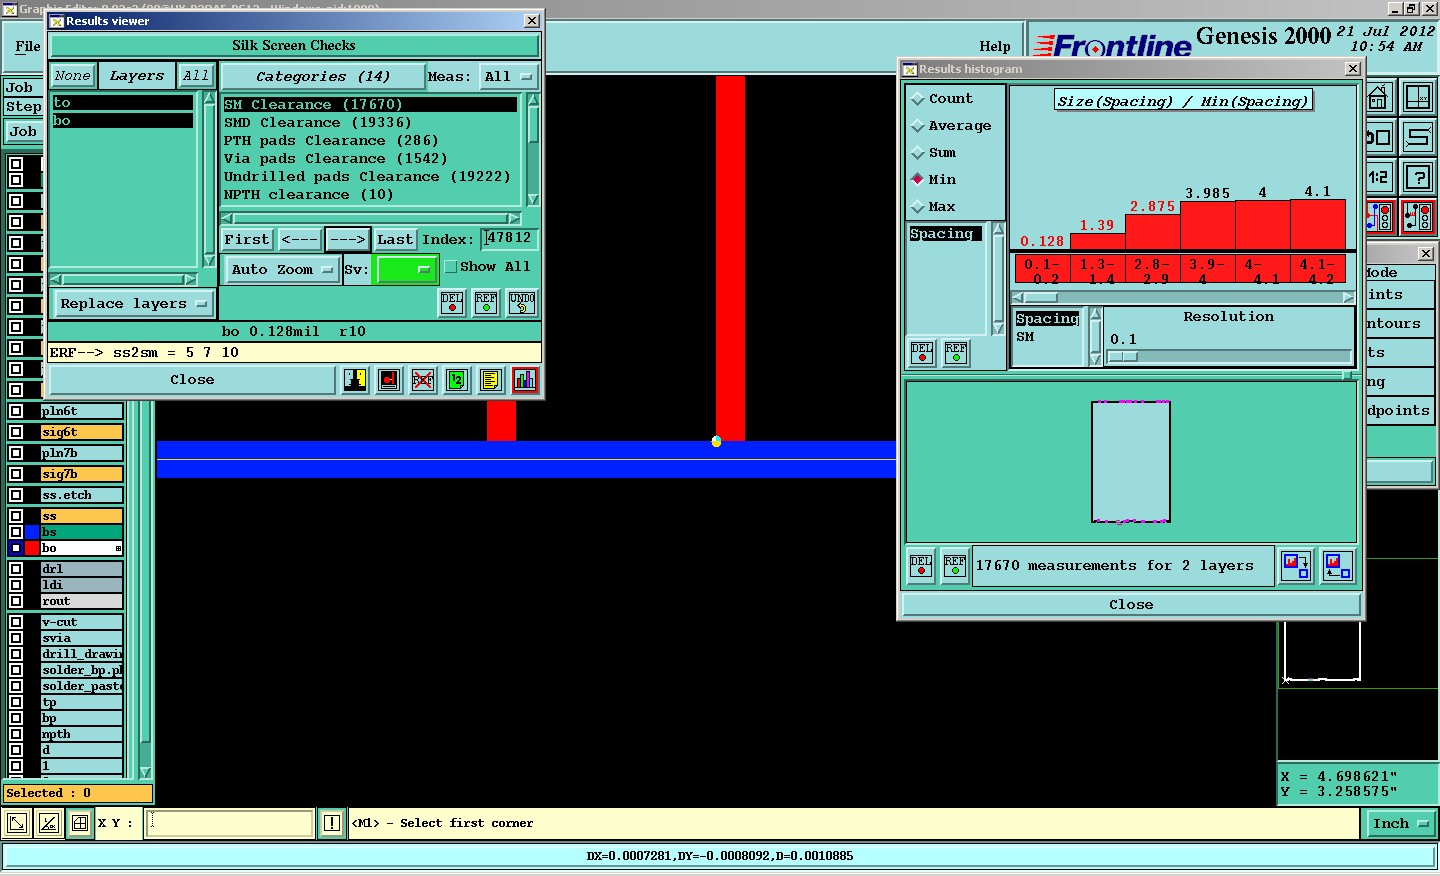Click Close button in Results histogram

pos(1131,605)
